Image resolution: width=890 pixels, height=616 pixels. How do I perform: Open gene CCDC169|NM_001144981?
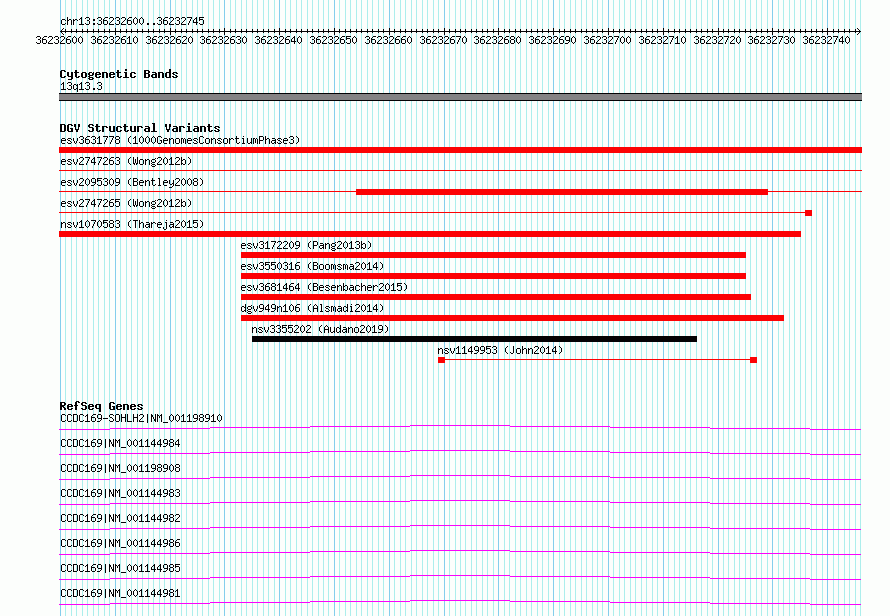point(120,593)
